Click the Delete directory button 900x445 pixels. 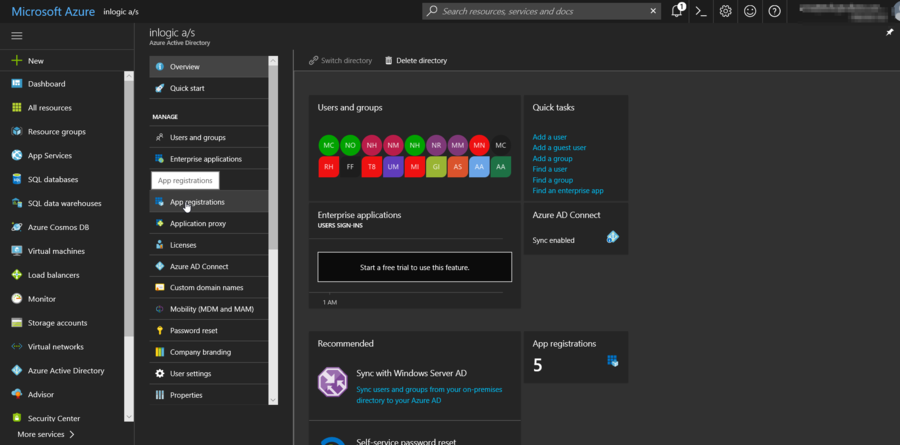(416, 61)
